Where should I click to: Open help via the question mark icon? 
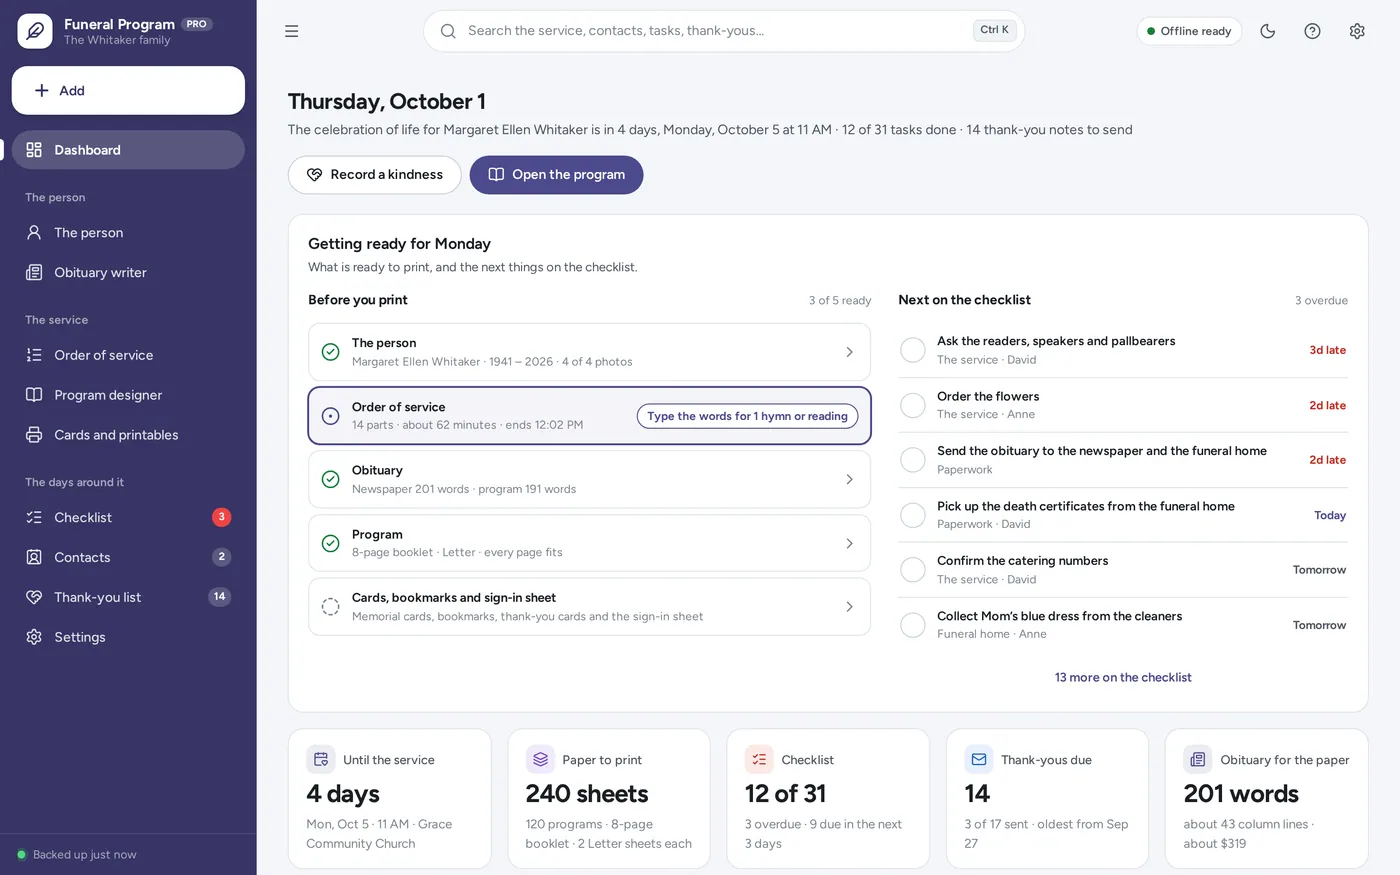(x=1312, y=31)
